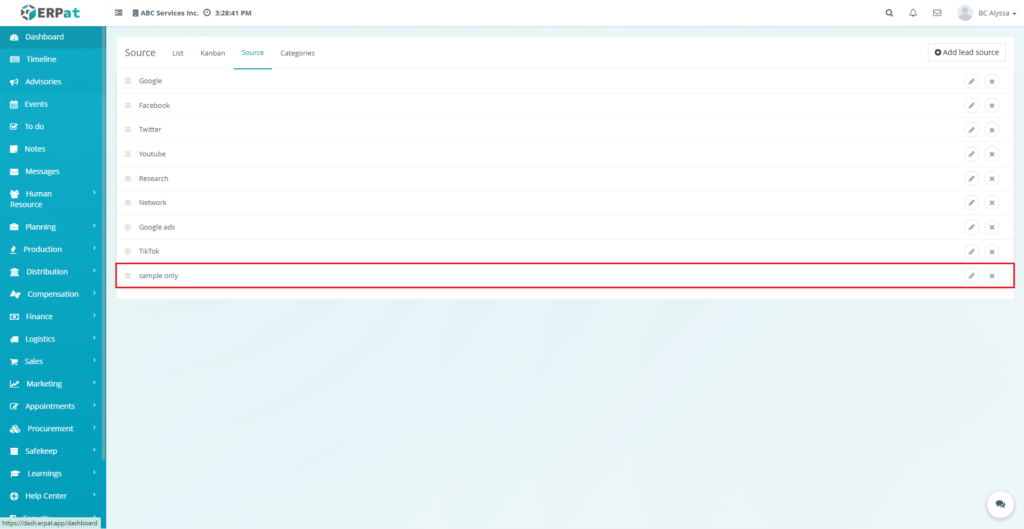This screenshot has height=529, width=1024.
Task: Open the mail envelope icon in header
Action: tap(937, 13)
